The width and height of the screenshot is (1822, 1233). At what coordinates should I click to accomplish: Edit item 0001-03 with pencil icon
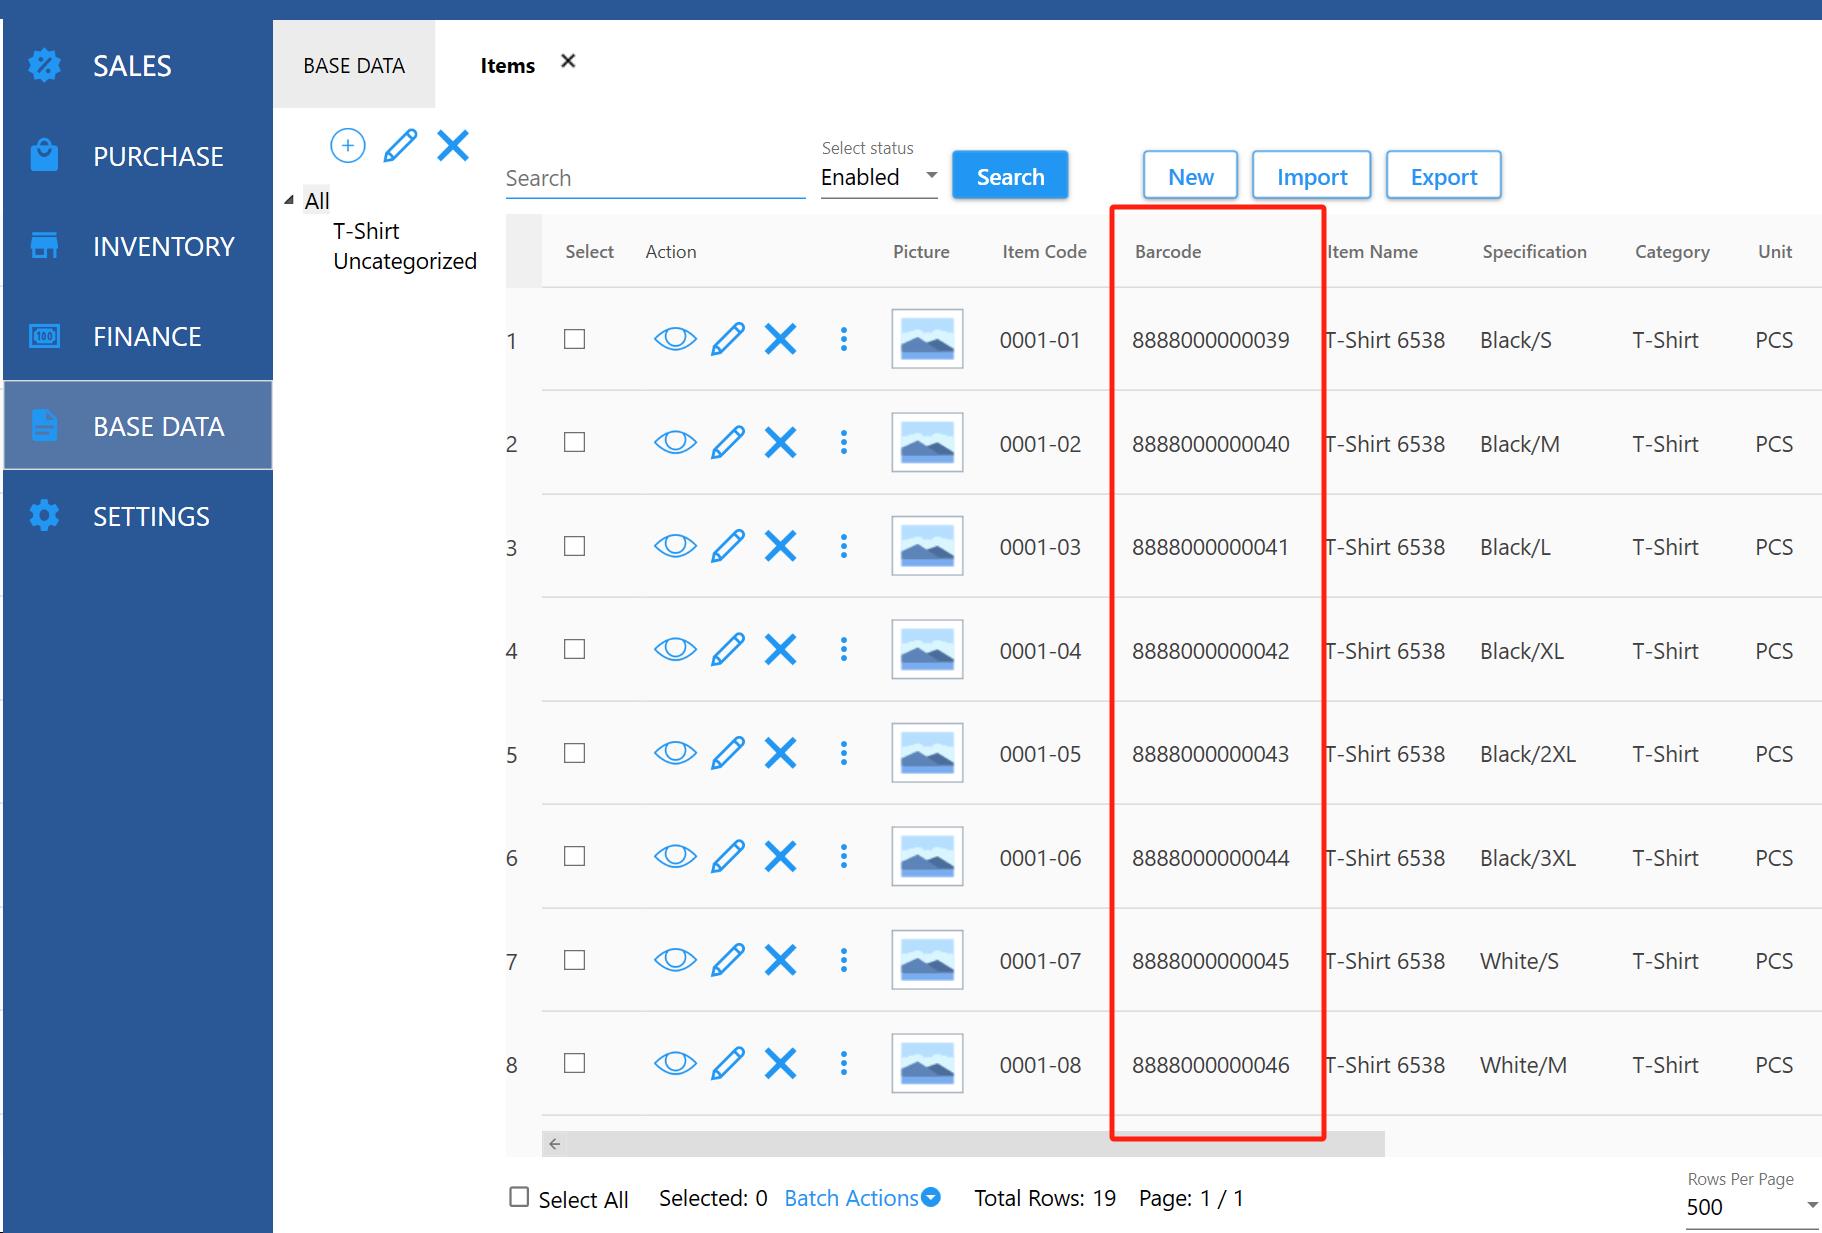[x=728, y=547]
